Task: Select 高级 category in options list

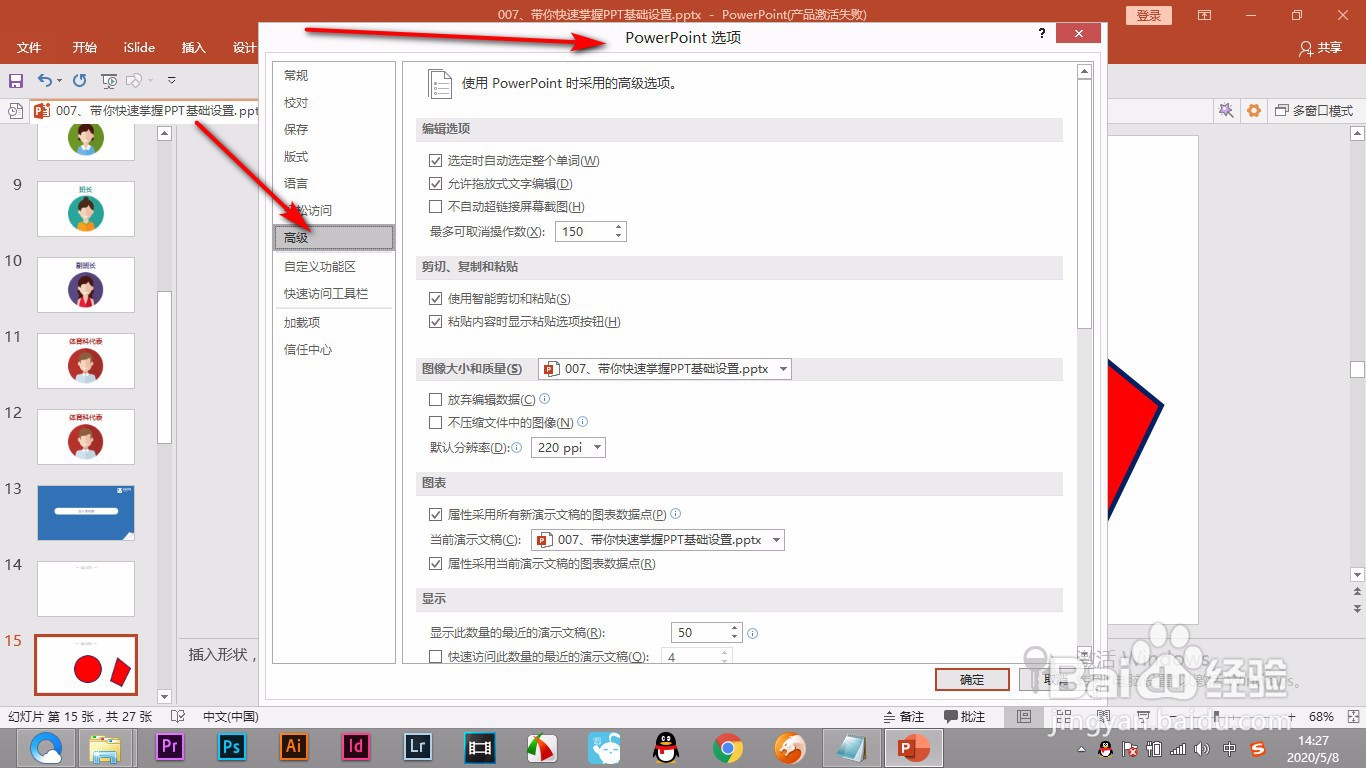Action: tap(334, 237)
